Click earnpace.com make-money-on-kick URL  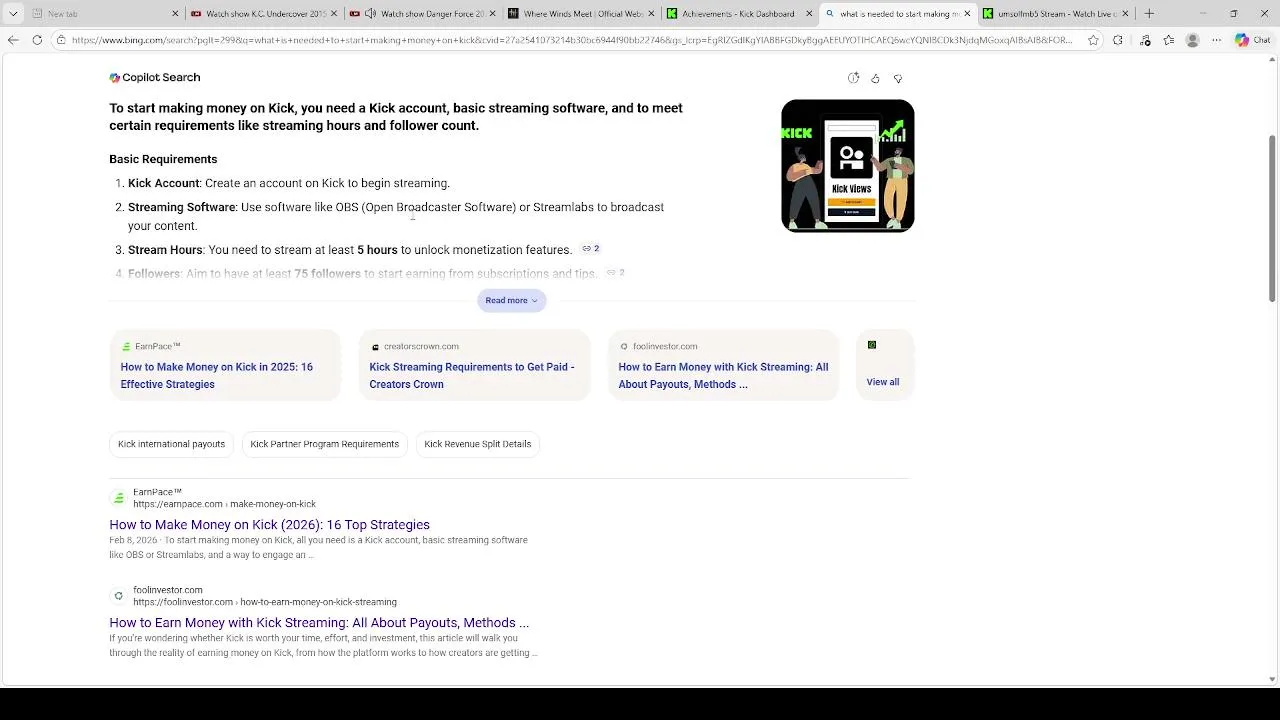(x=224, y=504)
